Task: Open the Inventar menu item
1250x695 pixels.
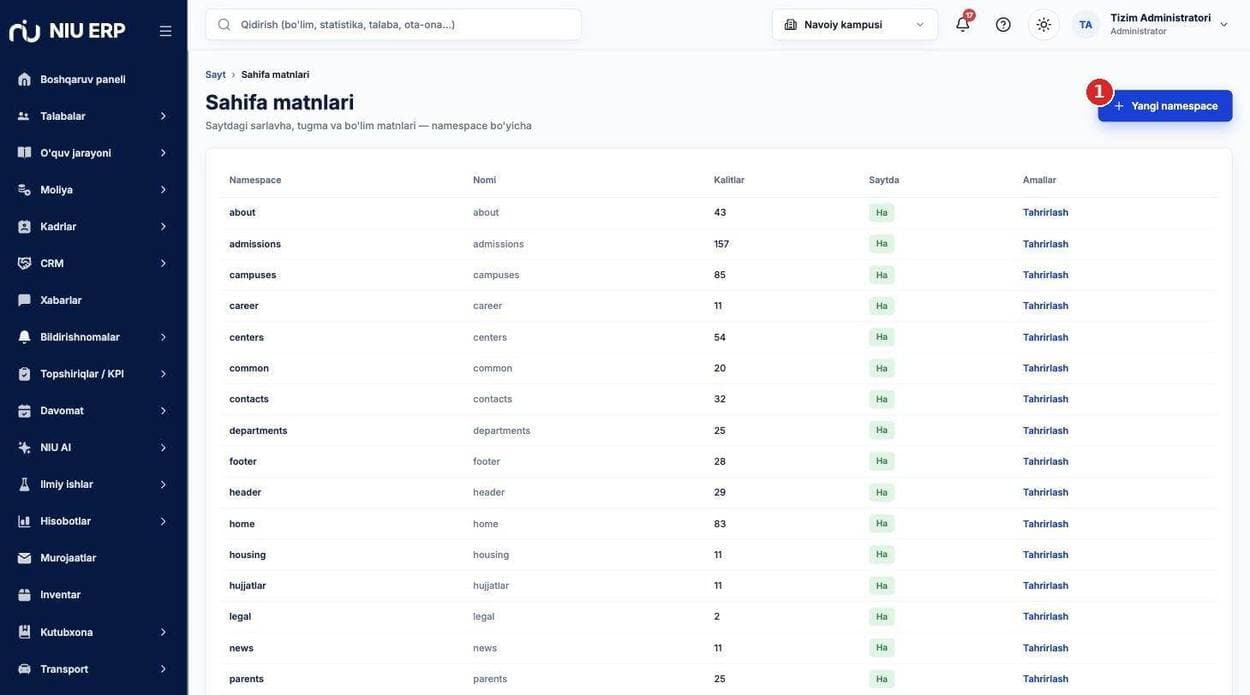Action: [93, 595]
